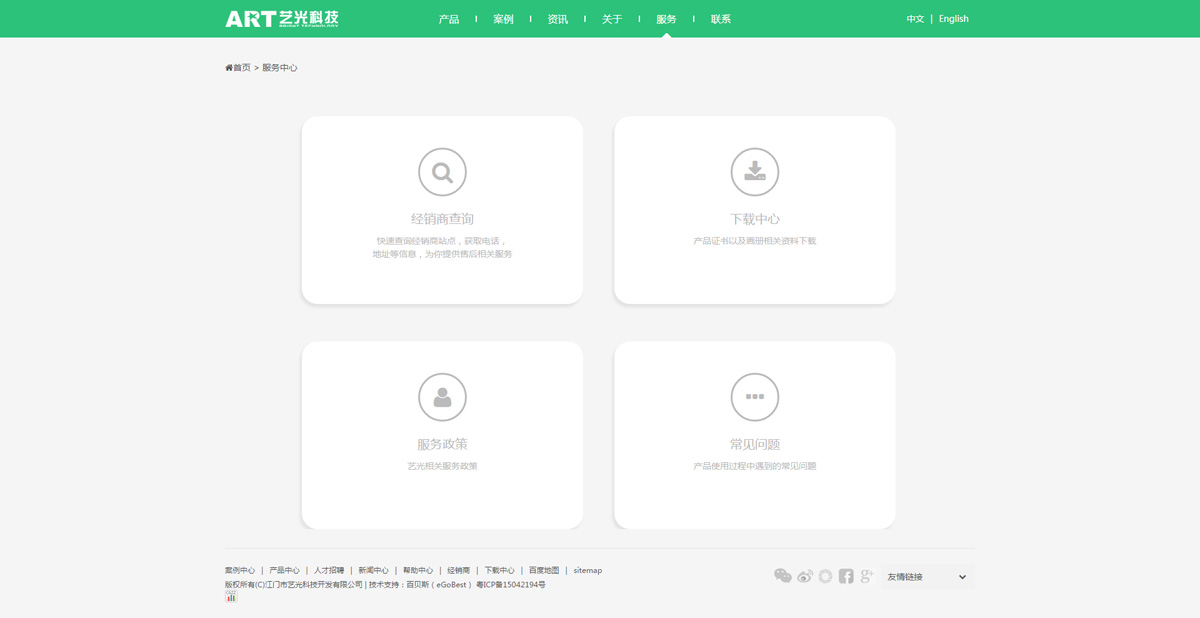Open the 人才招聘 footer link
This screenshot has width=1200, height=618.
[329, 570]
